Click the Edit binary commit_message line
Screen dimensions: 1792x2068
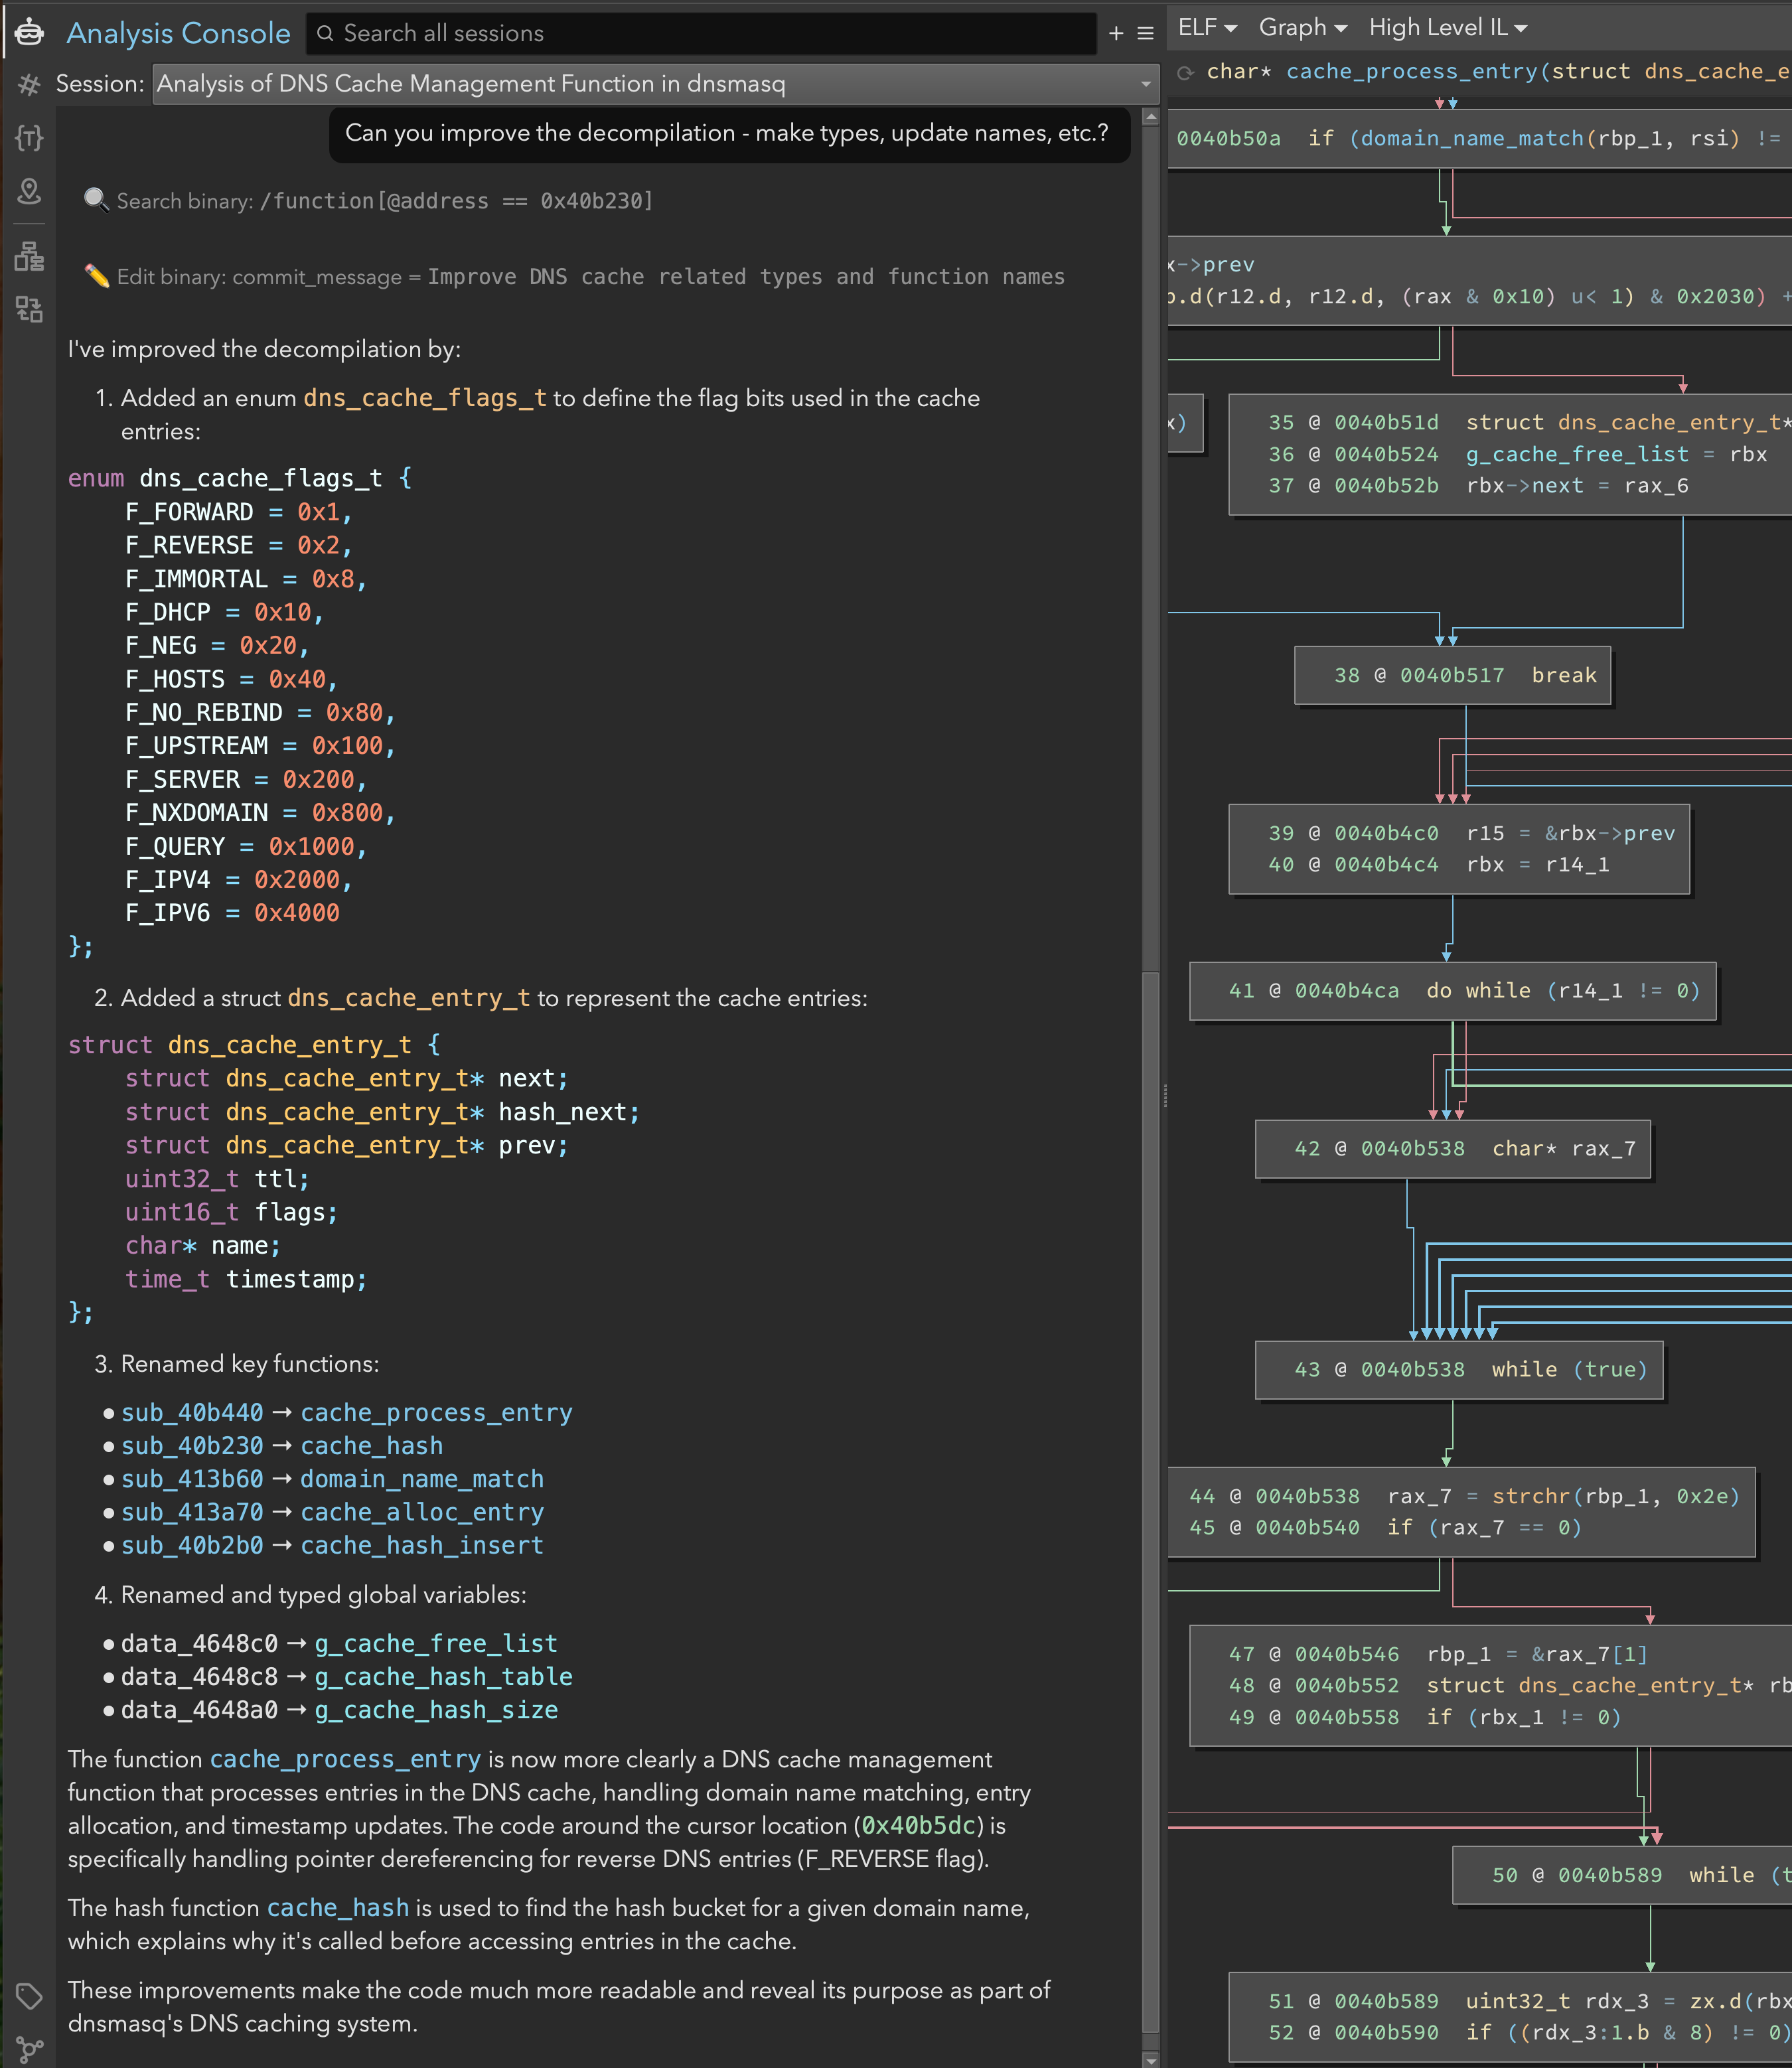(575, 276)
